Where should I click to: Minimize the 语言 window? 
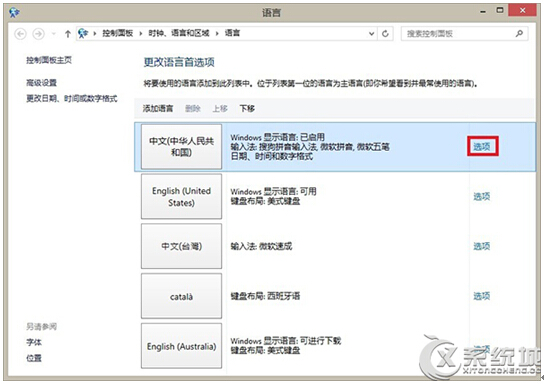(483, 11)
